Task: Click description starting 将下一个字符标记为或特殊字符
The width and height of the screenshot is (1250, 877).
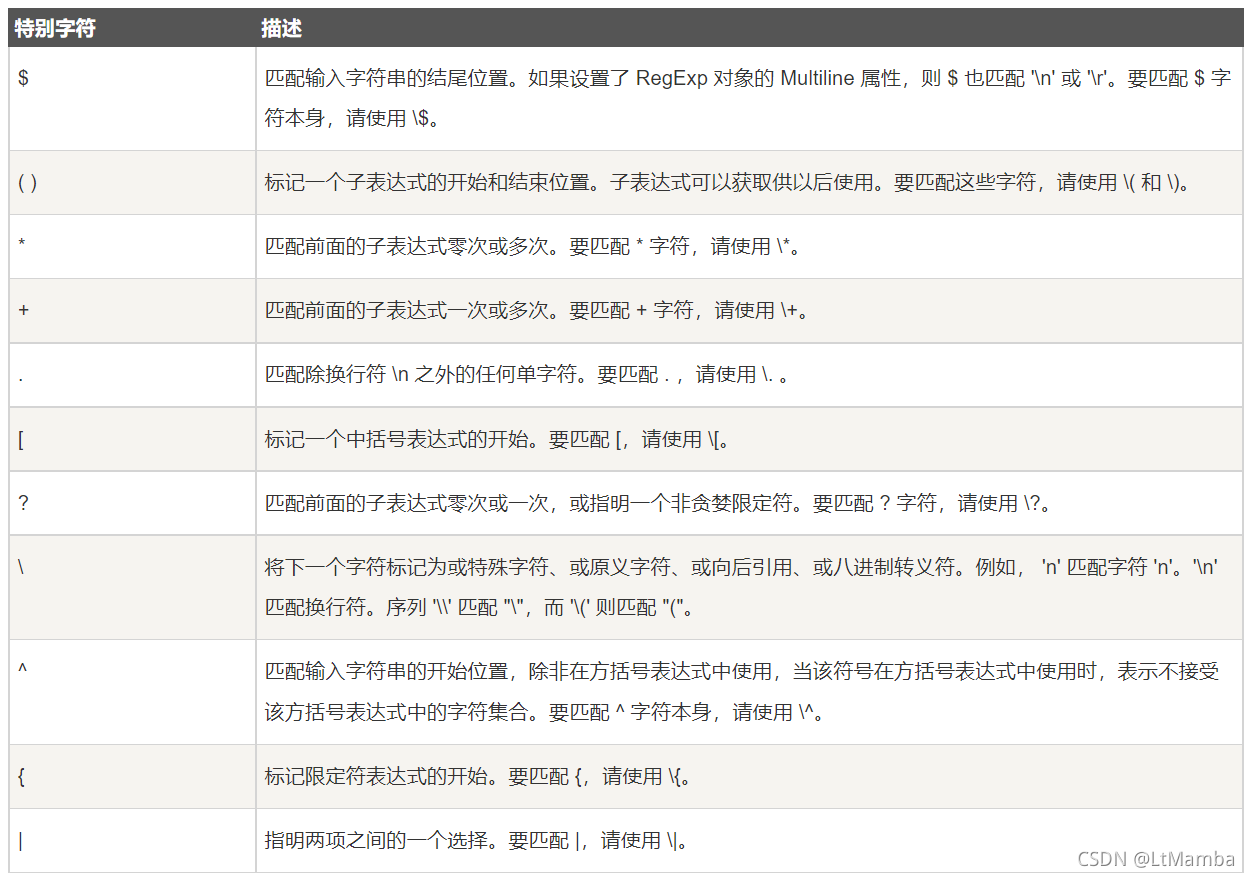Action: tap(748, 587)
